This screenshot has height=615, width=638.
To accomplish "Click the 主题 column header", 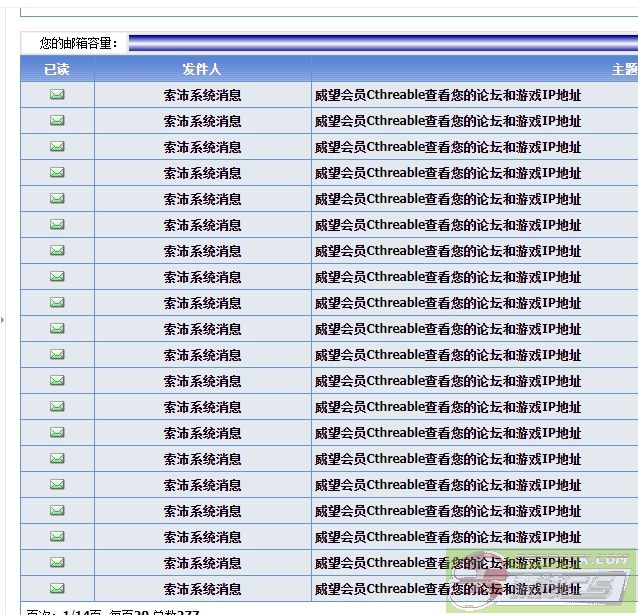I will point(625,69).
